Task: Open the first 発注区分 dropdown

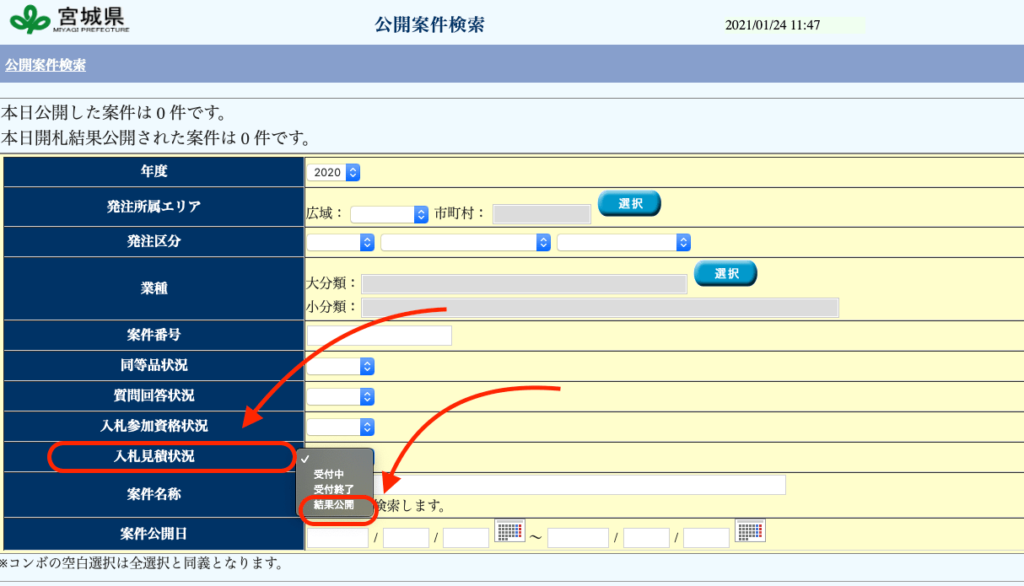Action: coord(340,242)
